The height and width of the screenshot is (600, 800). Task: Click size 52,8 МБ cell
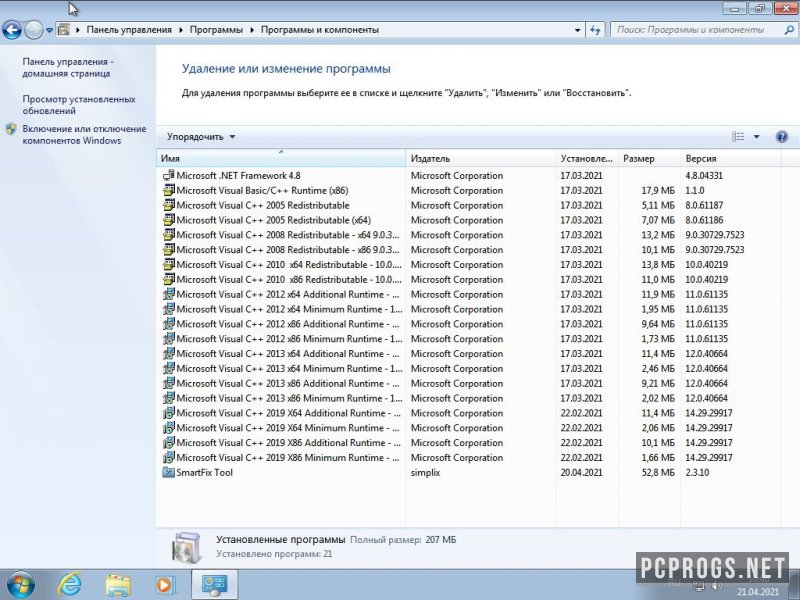click(658, 472)
